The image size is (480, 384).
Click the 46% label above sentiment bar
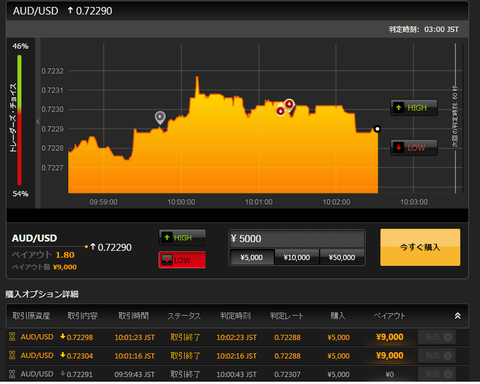click(x=20, y=46)
